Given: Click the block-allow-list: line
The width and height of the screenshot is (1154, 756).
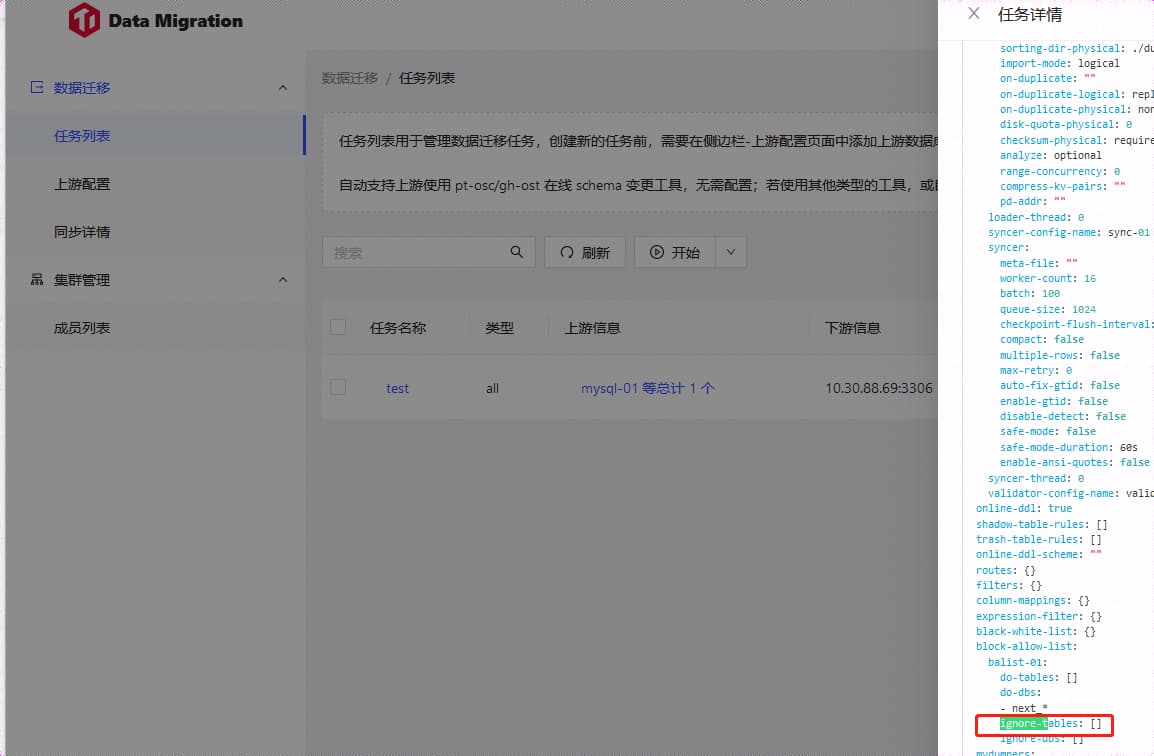Looking at the screenshot, I should pos(1027,646).
